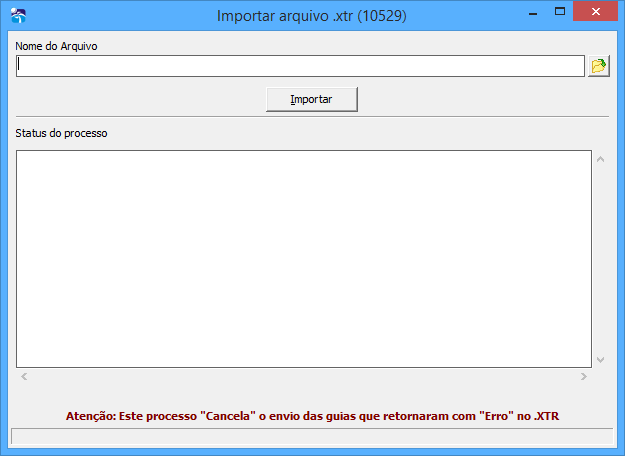Click the scroll up arrow of status box
This screenshot has width=625, height=456.
click(x=601, y=159)
